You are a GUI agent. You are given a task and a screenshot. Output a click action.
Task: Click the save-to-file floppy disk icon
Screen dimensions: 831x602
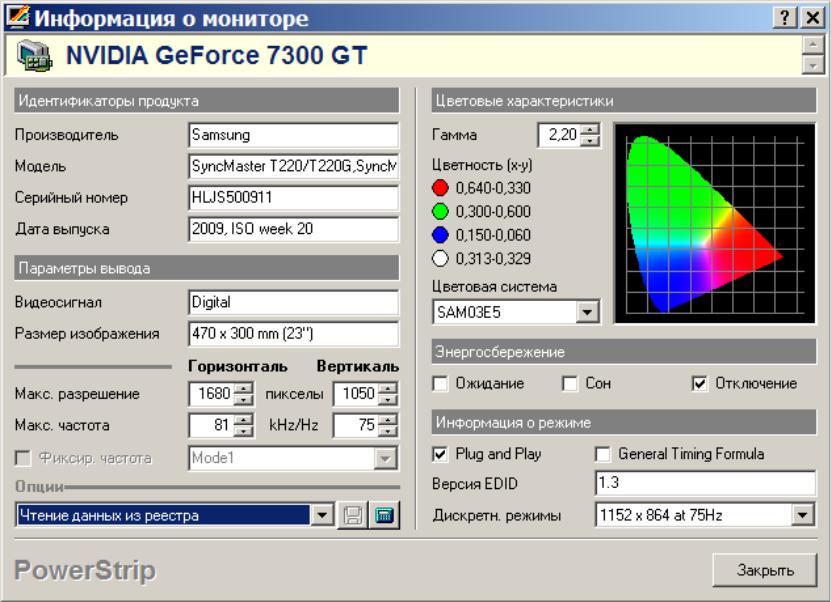click(352, 515)
